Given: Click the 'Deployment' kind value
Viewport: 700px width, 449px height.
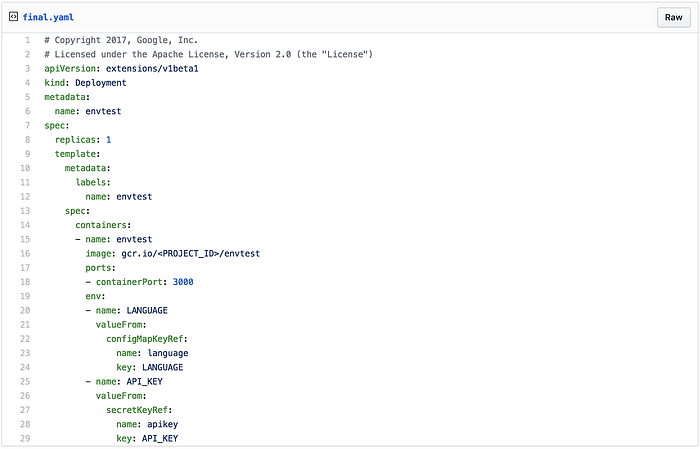Looking at the screenshot, I should 101,83.
